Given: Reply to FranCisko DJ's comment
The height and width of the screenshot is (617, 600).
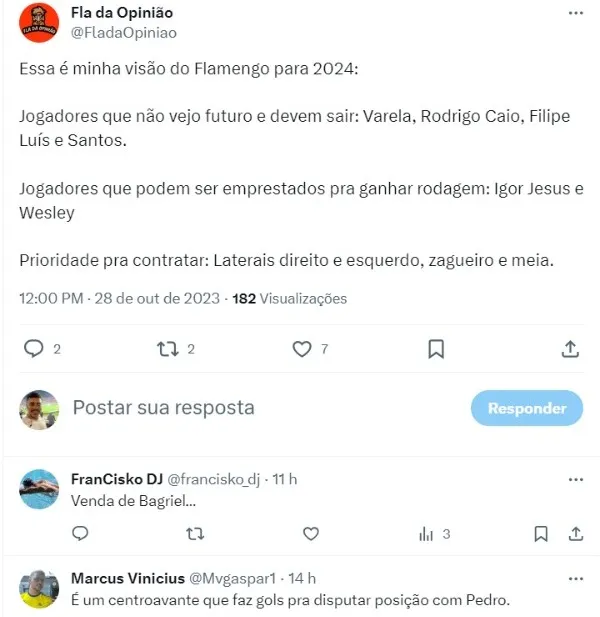Looking at the screenshot, I should click(x=80, y=534).
